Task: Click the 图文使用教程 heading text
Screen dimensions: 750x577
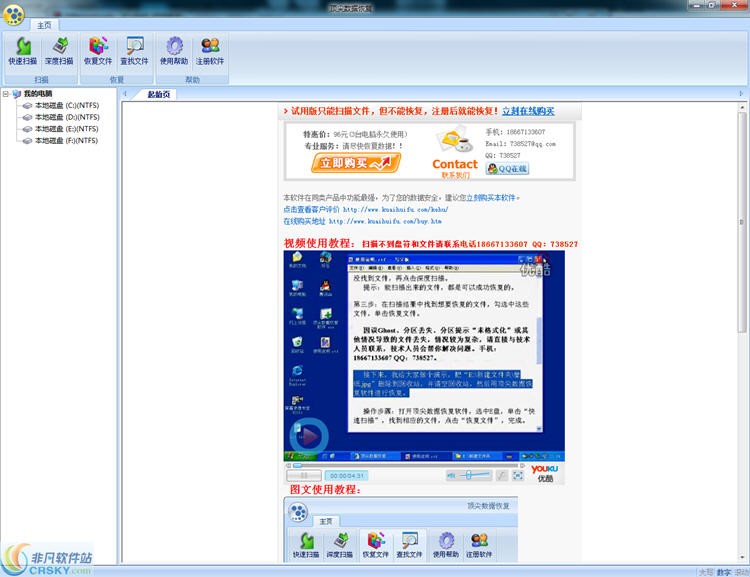Action: pyautogui.click(x=325, y=489)
